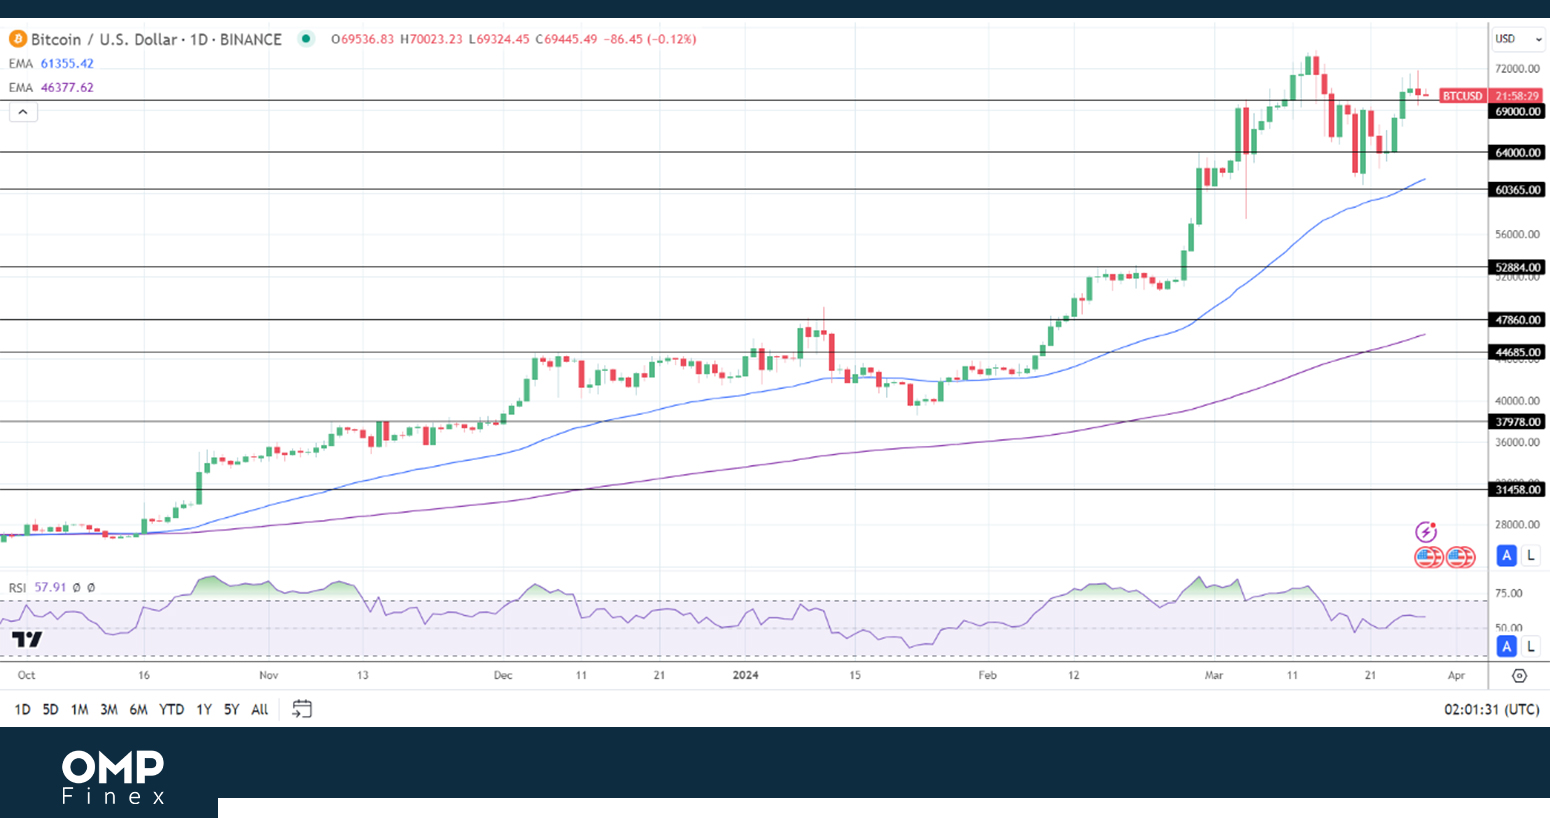The width and height of the screenshot is (1550, 818).
Task: Click the Mar label on the time axis
Action: click(x=1214, y=675)
